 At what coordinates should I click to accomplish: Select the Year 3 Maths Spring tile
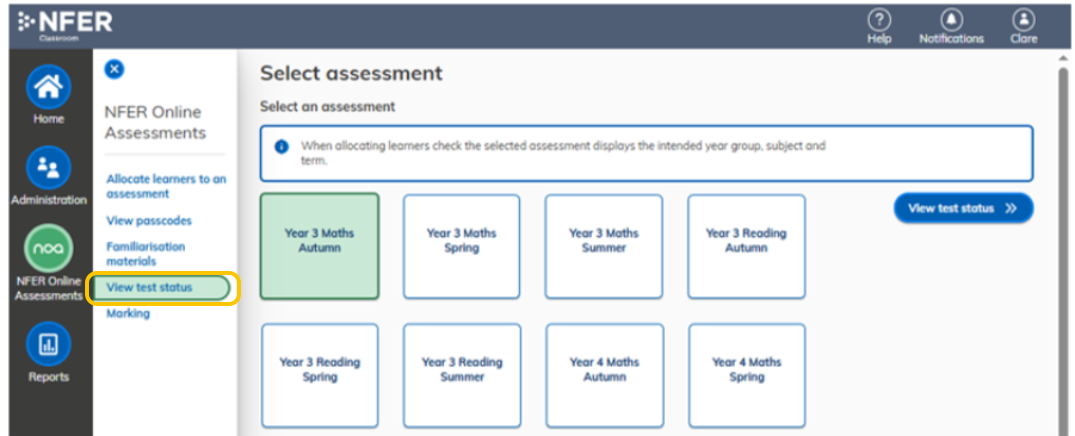coord(461,246)
